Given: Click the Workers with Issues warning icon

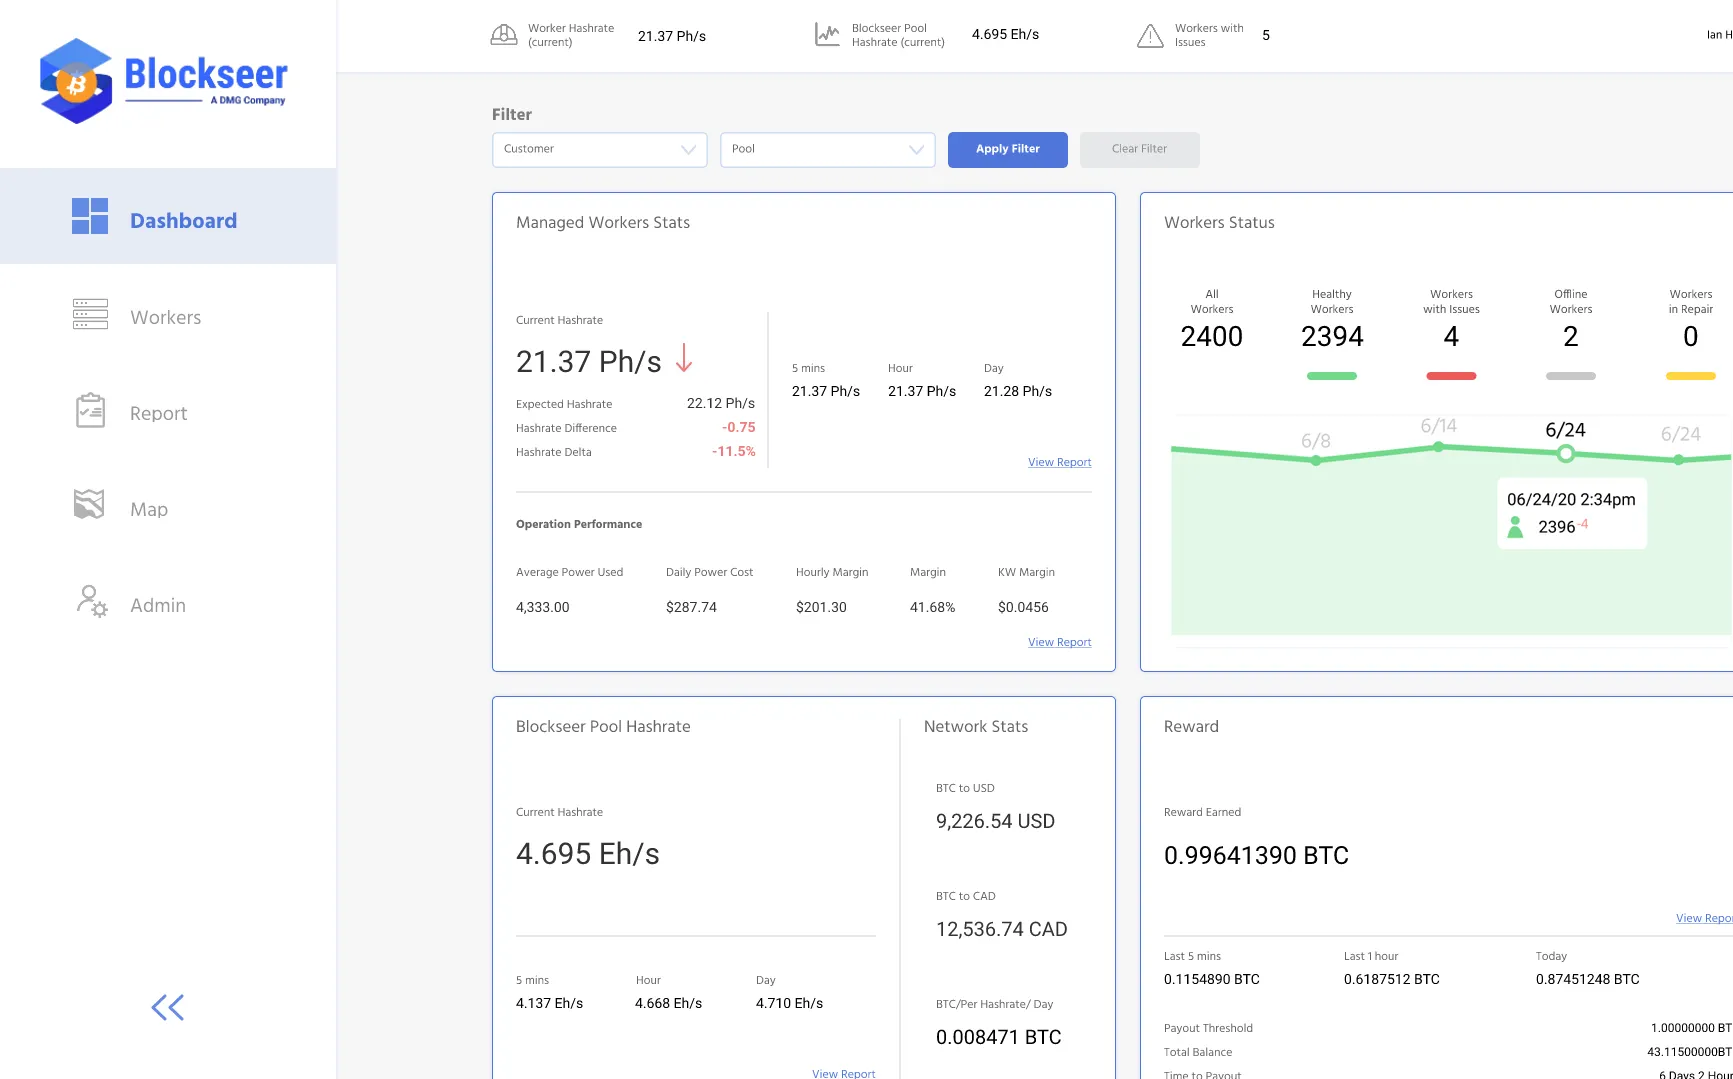Looking at the screenshot, I should [x=1148, y=35].
